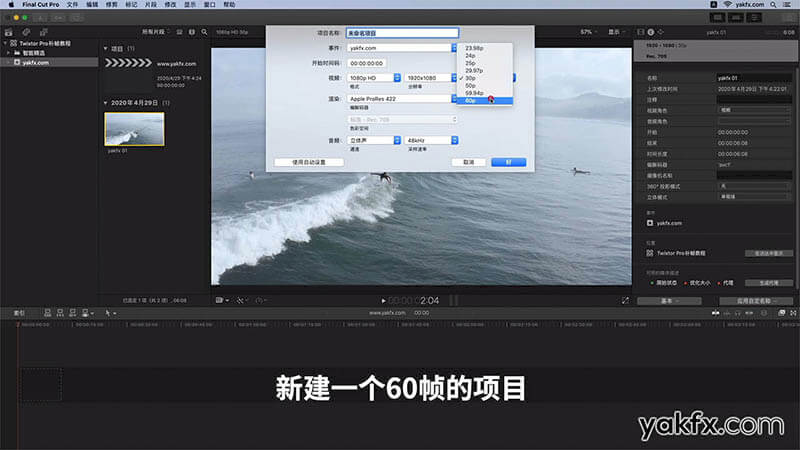This screenshot has width=800, height=450.
Task: Open the 文件 (File) menu
Action: pyautogui.click(x=72, y=4)
